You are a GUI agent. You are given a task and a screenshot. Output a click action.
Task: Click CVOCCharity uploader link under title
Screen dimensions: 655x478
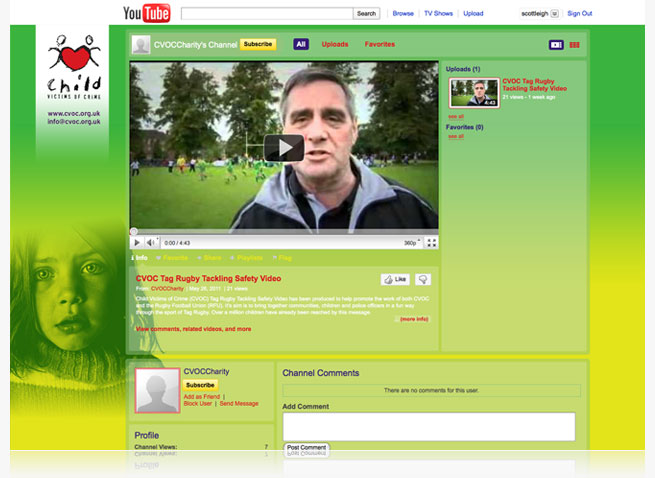click(x=167, y=289)
